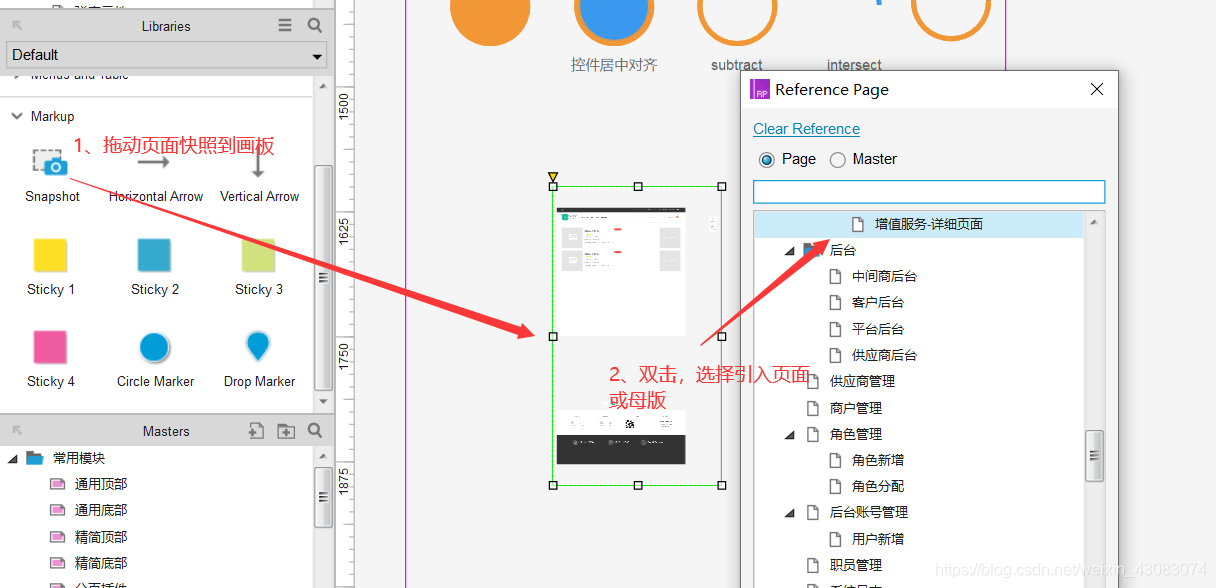Click the intersect label on canvas
The image size is (1216, 588).
tap(854, 65)
